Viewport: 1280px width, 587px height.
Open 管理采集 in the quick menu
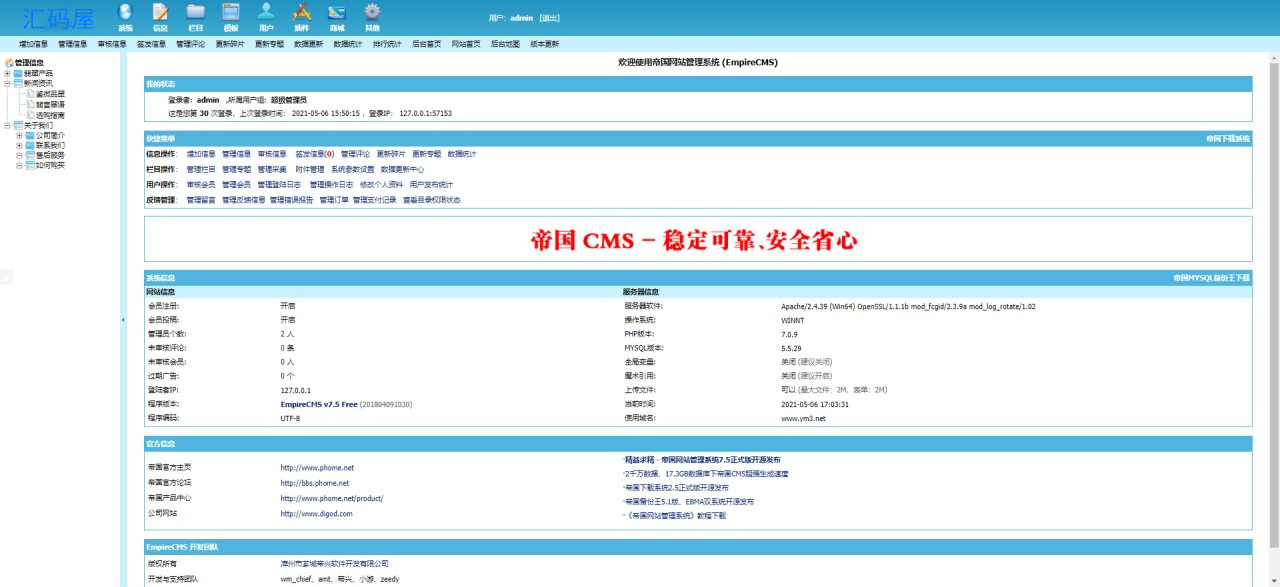point(272,169)
